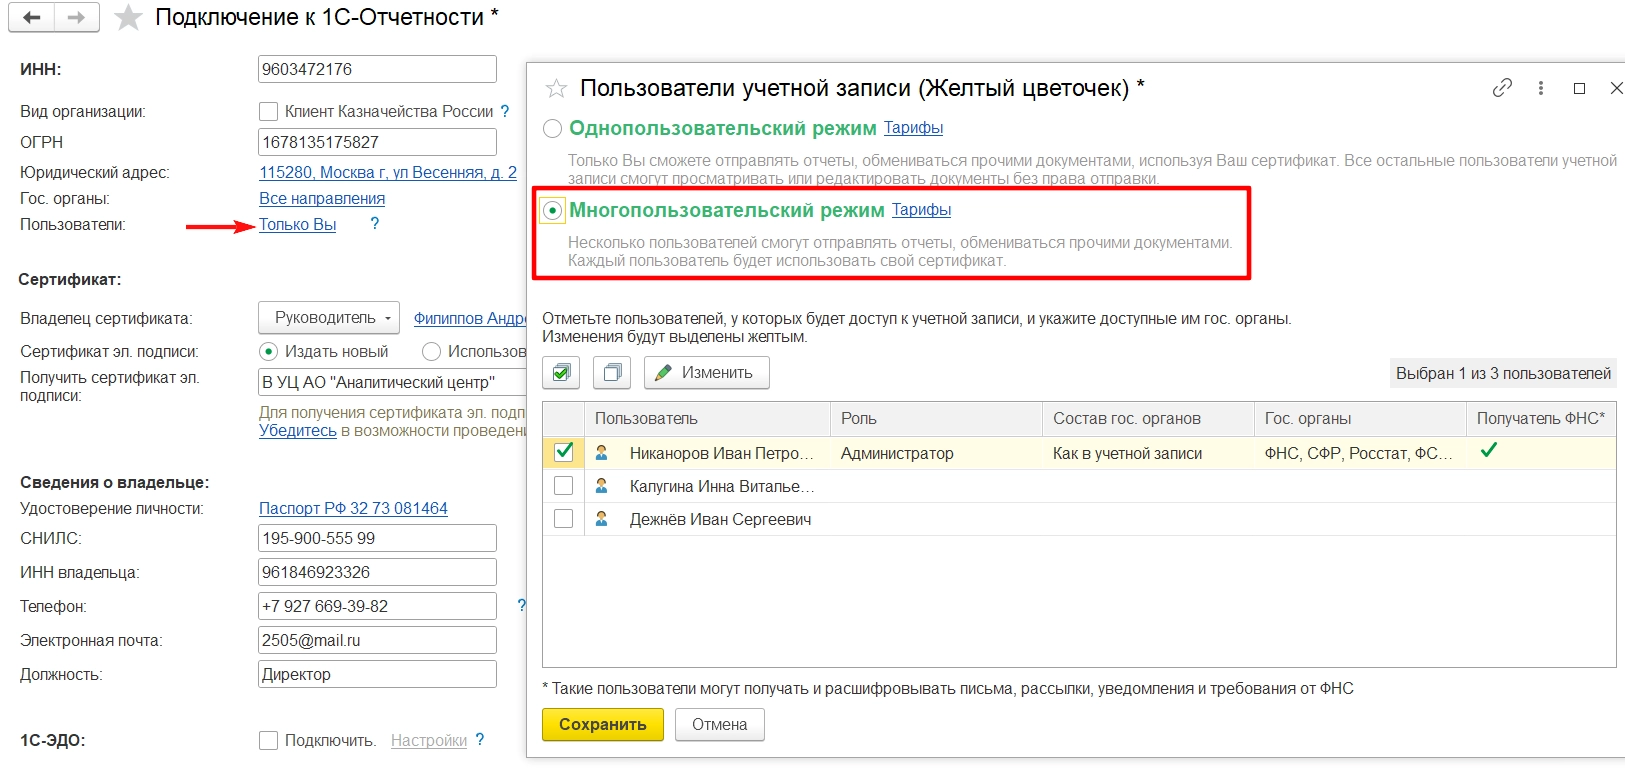
Task: Check Дежнёв Иван Сергеевич user checkbox
Action: click(x=563, y=519)
